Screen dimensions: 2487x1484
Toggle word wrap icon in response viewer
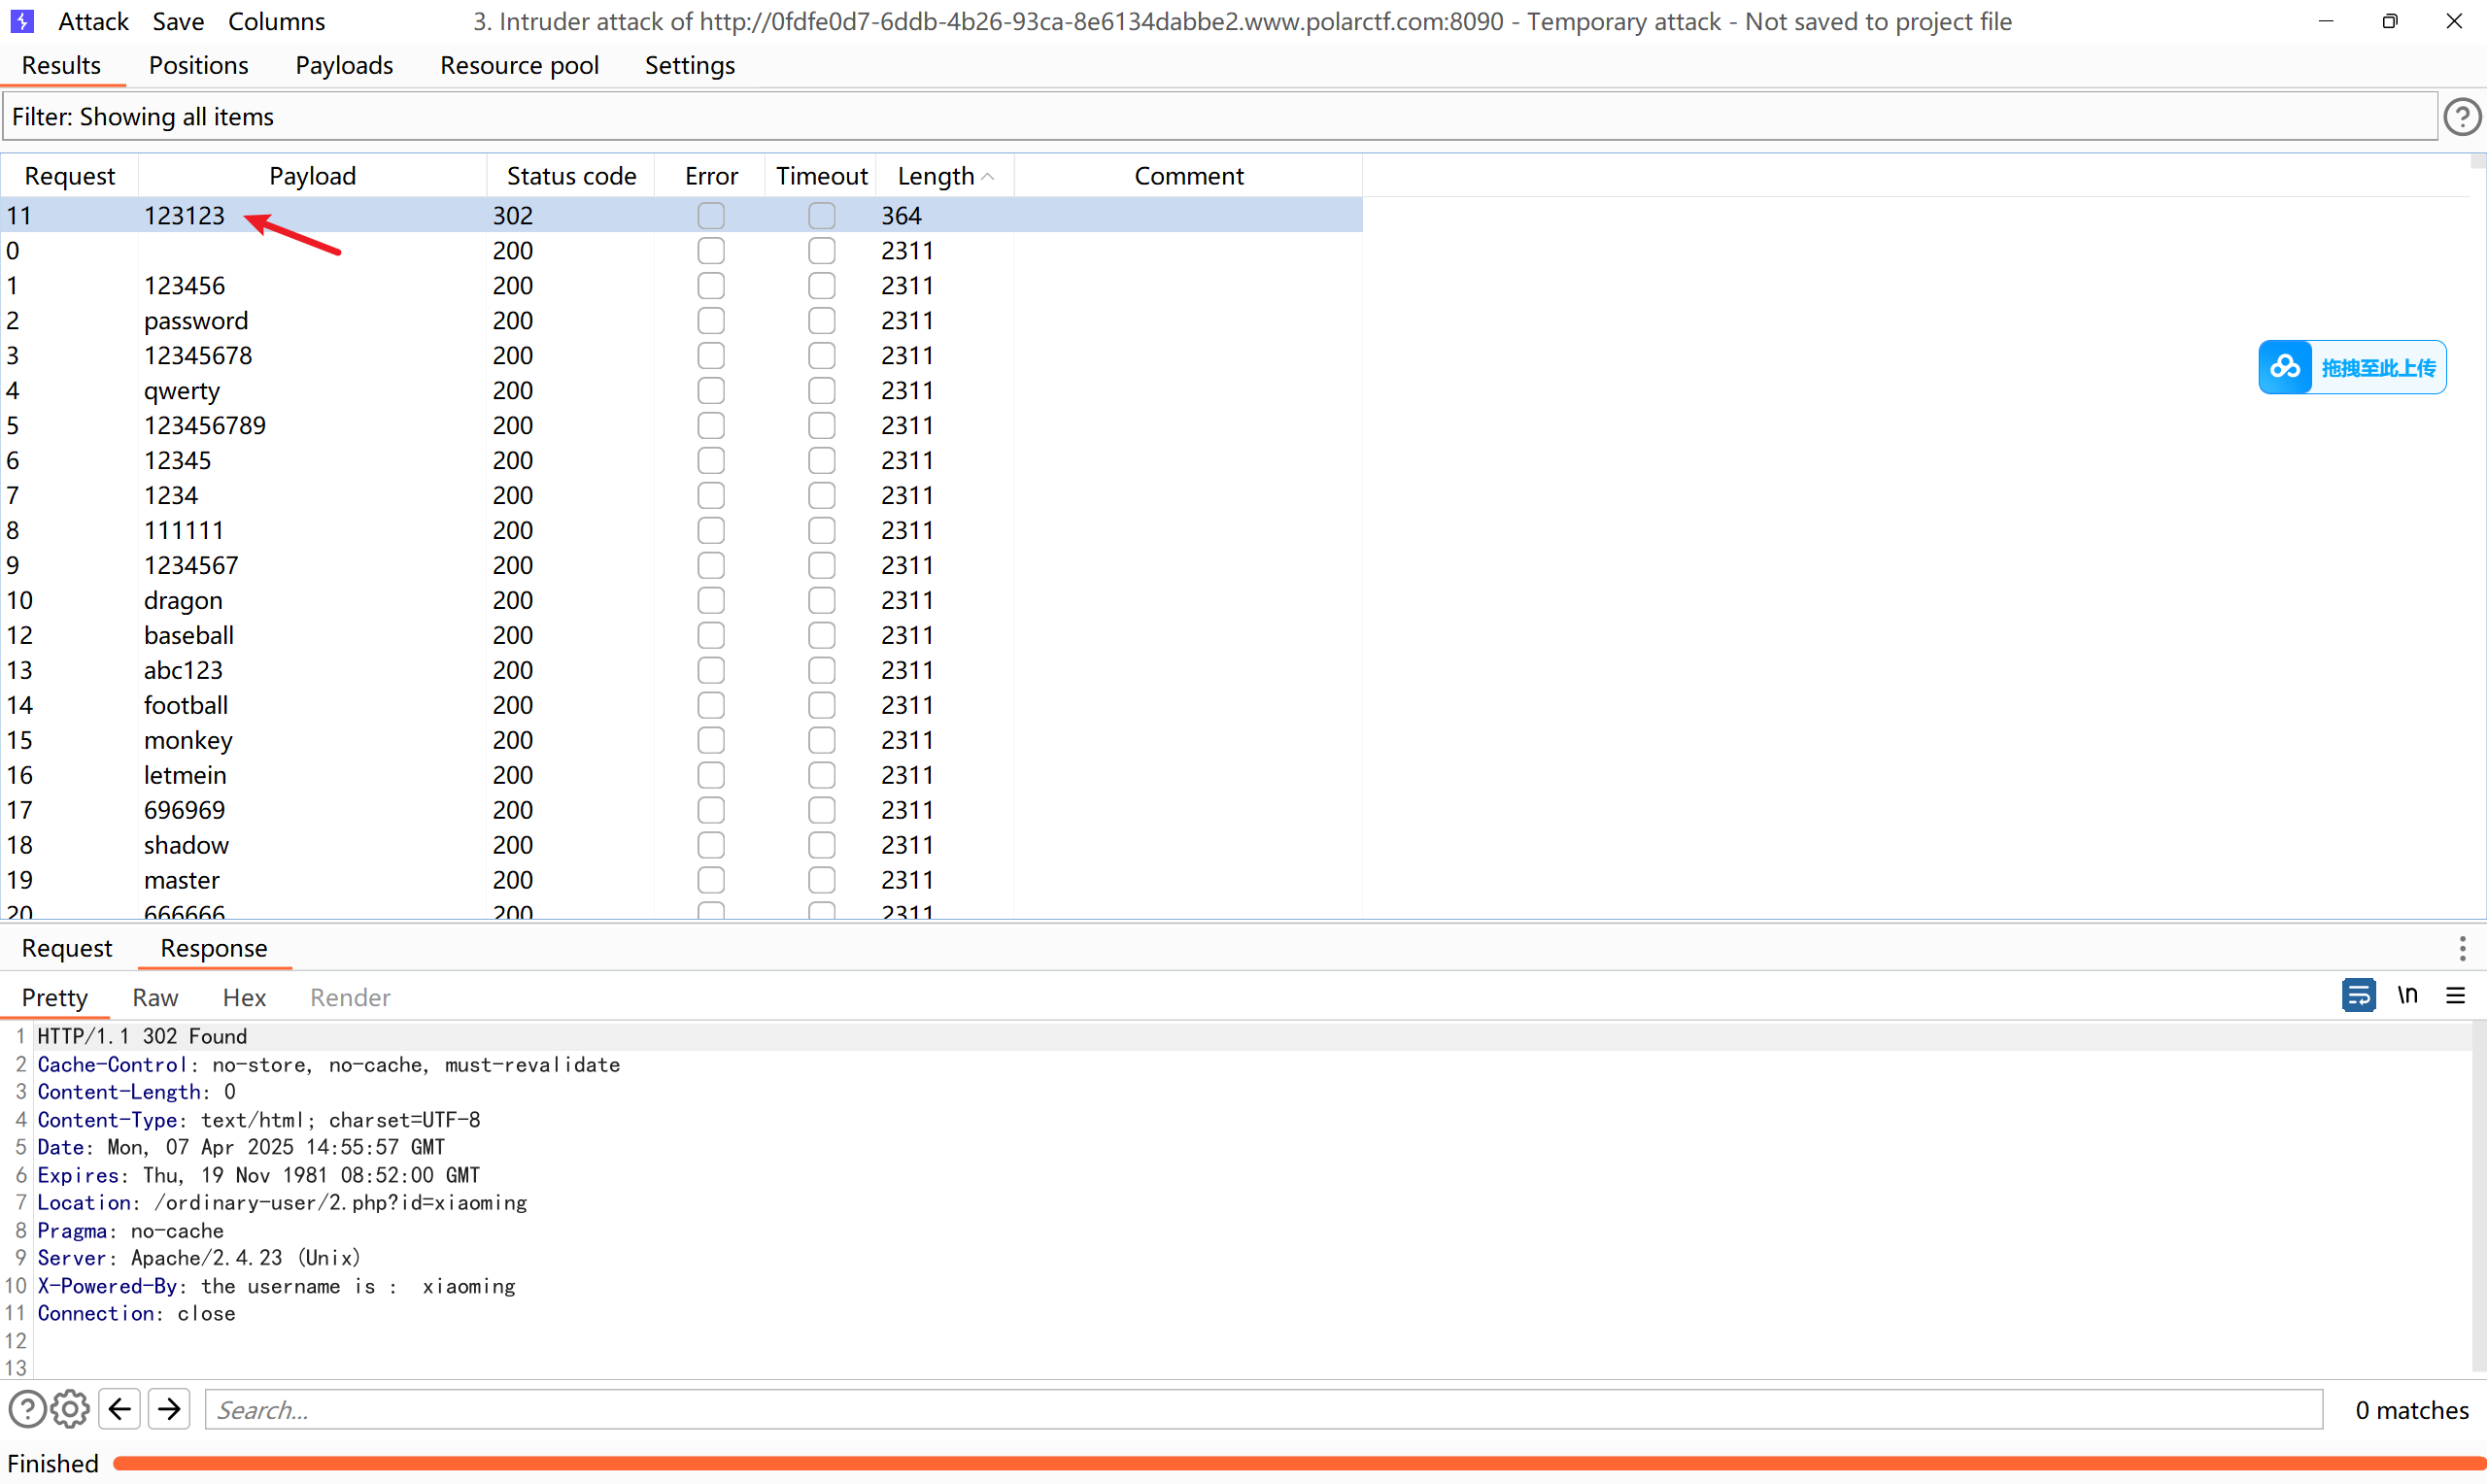2358,996
